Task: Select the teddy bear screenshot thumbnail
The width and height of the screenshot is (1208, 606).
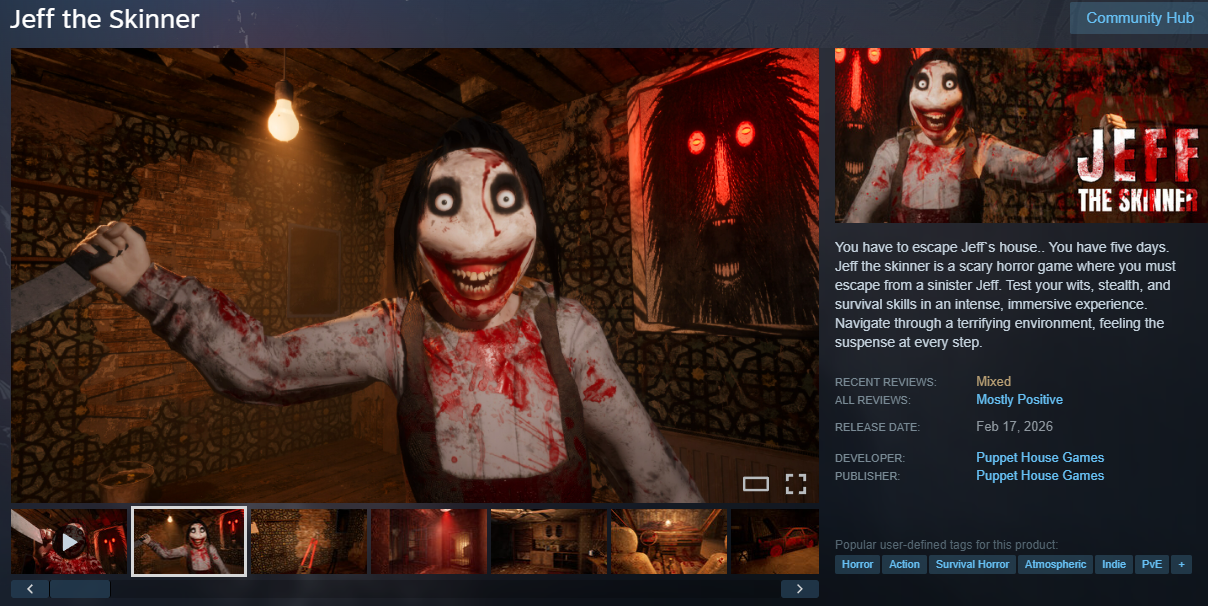Action: (x=669, y=542)
